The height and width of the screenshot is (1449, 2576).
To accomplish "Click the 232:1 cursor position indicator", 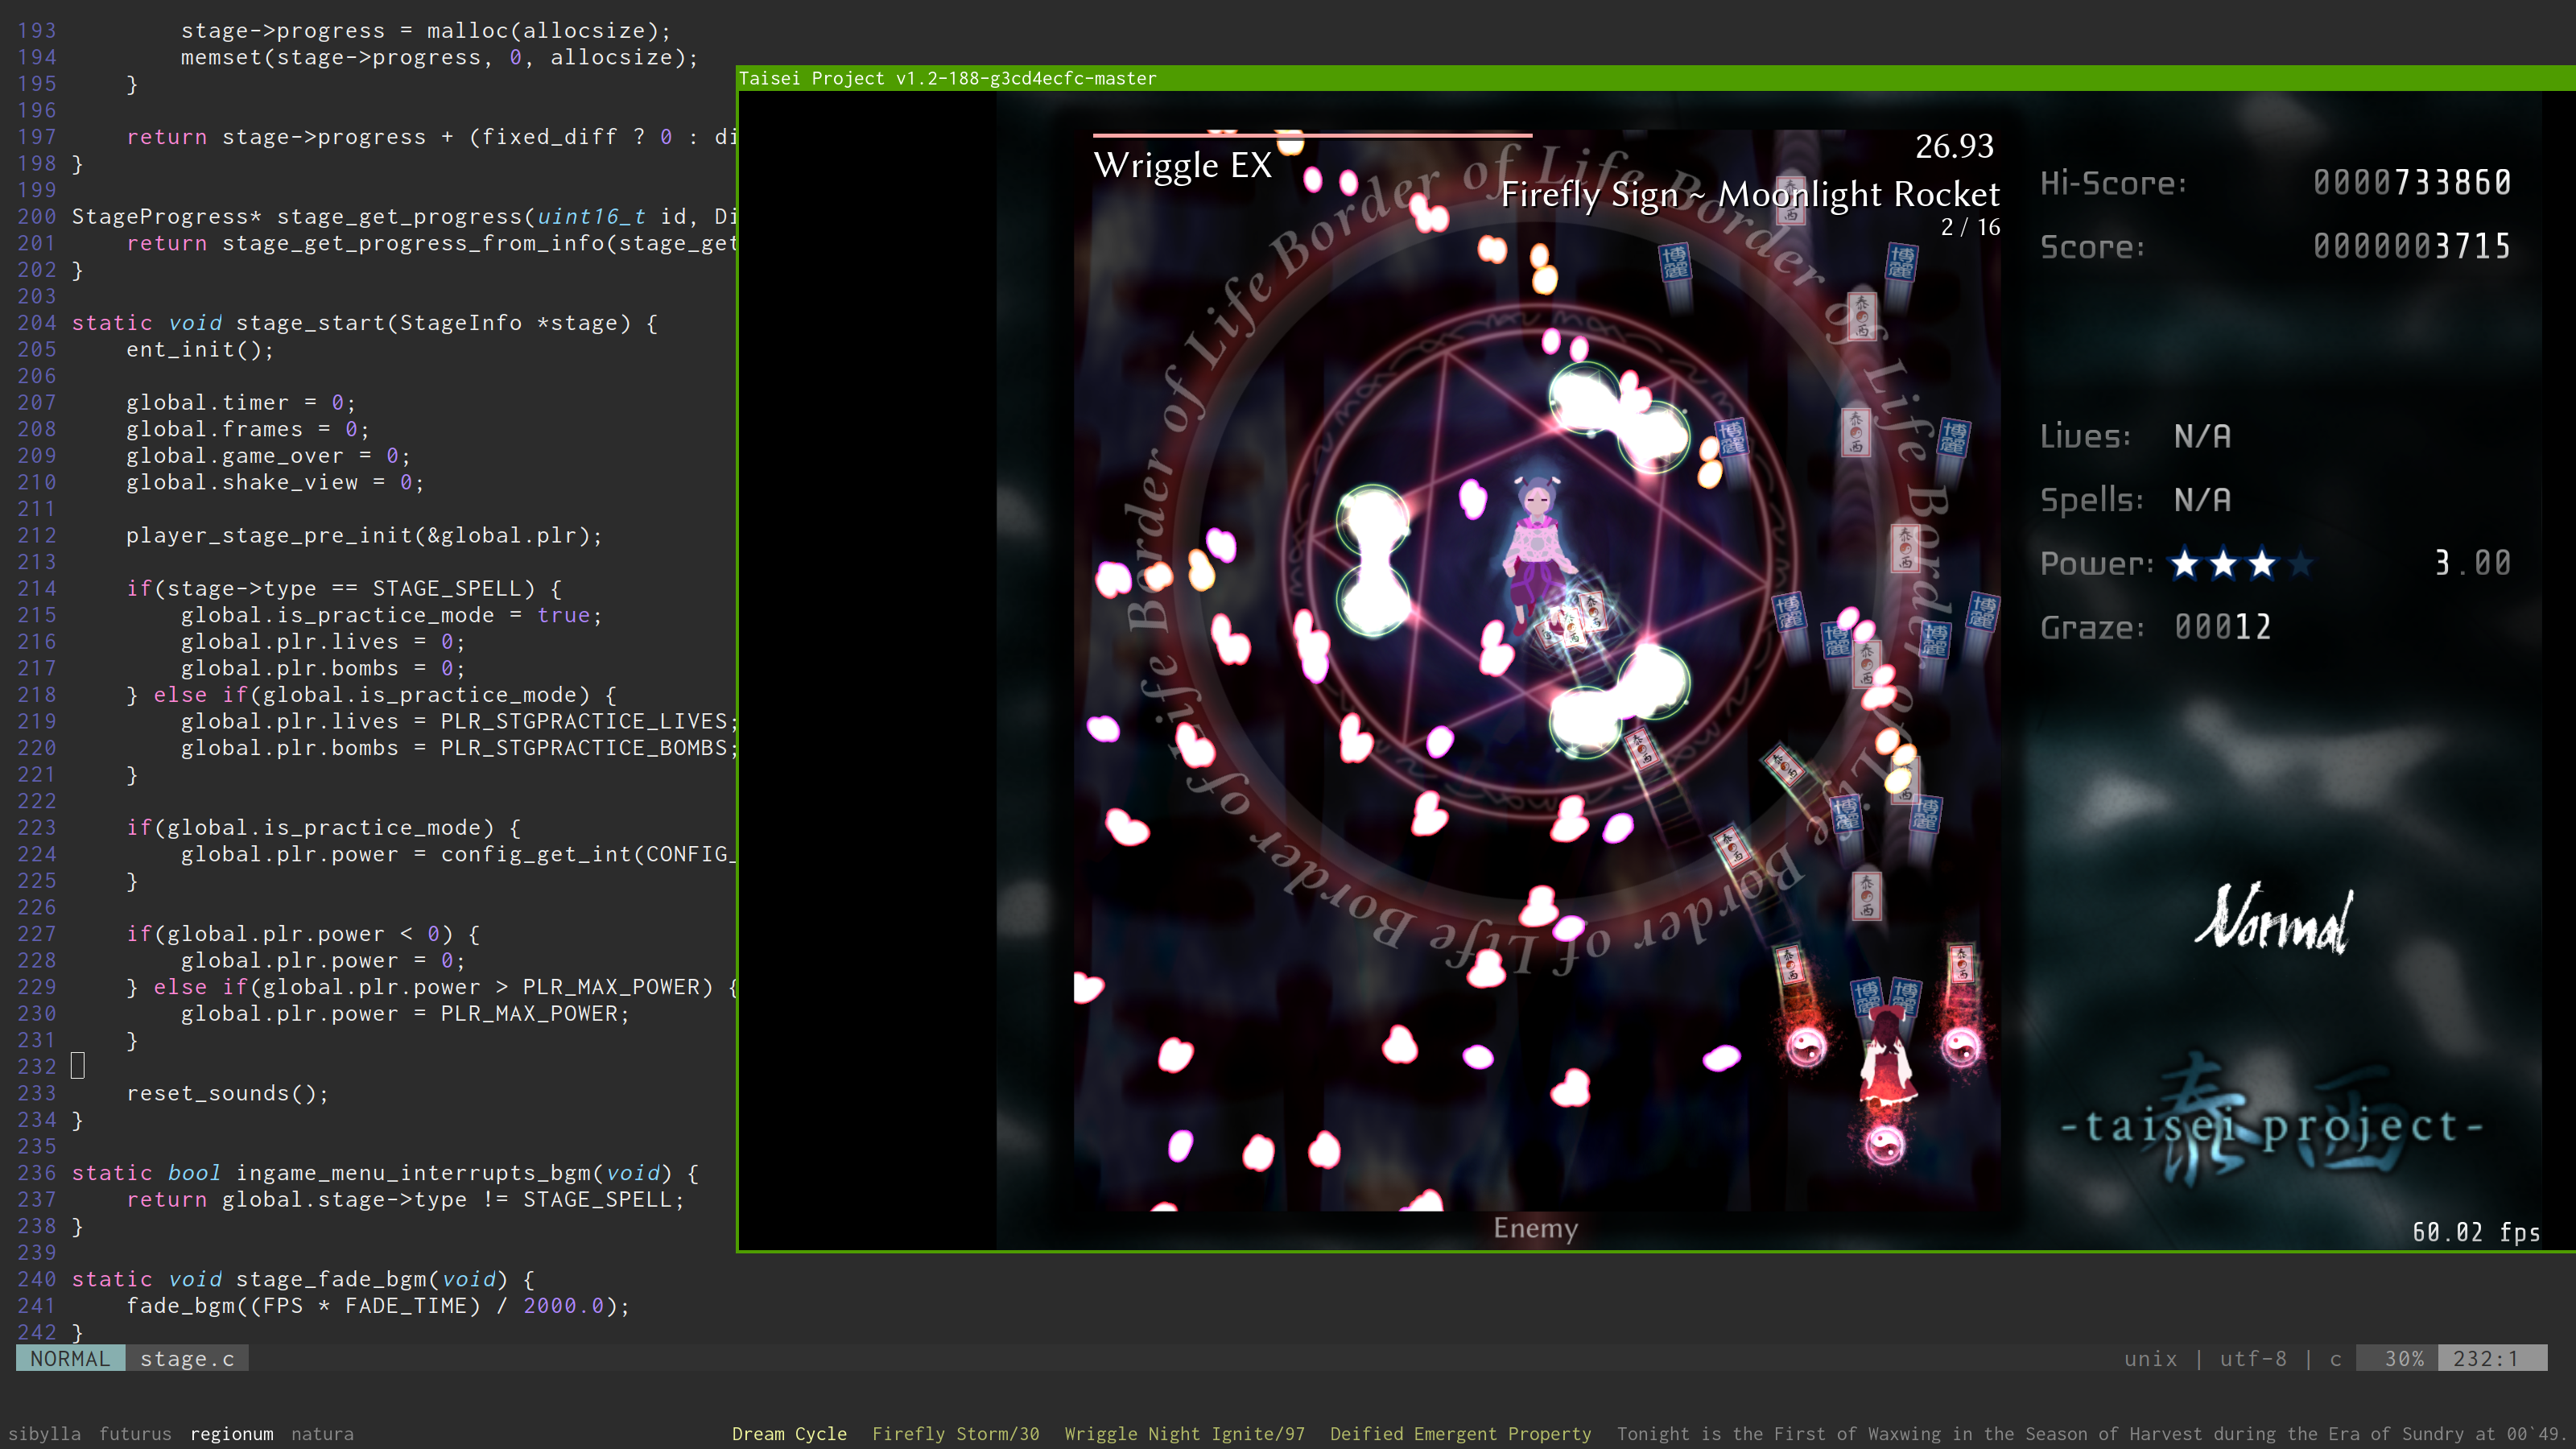I will tap(2484, 1358).
